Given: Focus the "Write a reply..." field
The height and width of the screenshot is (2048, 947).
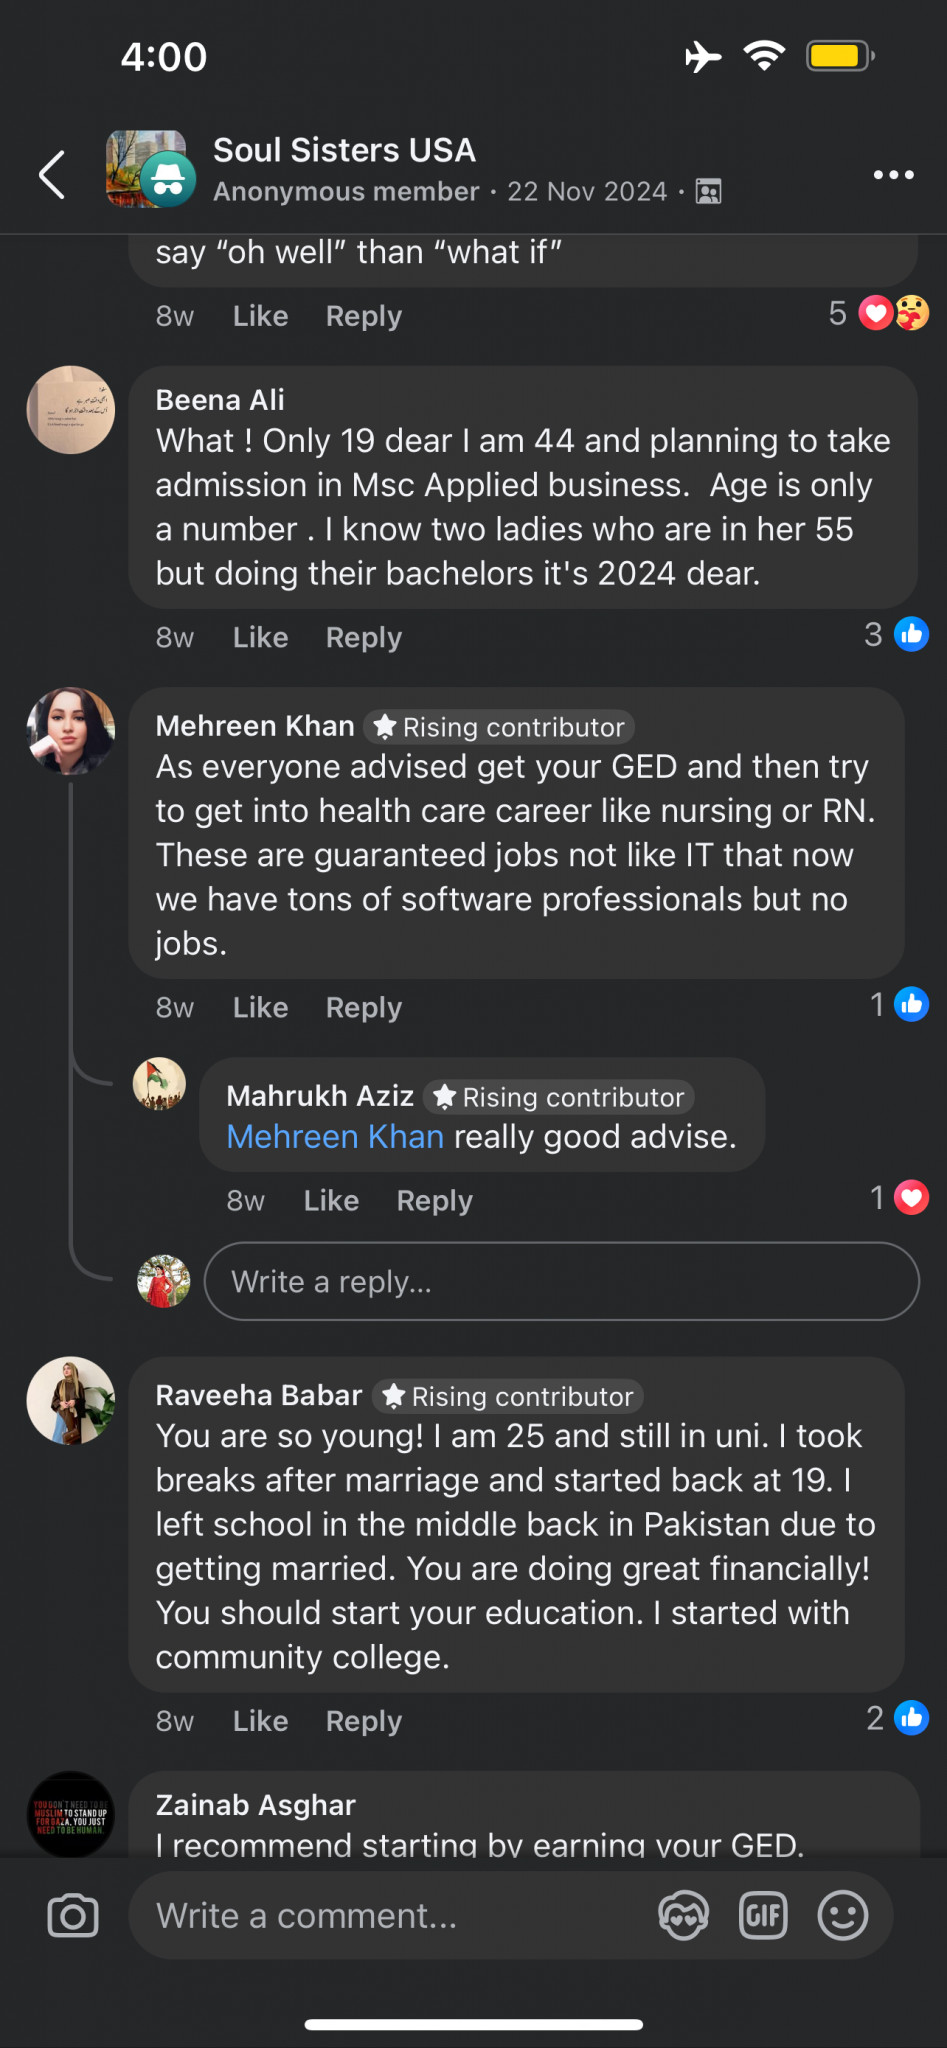Looking at the screenshot, I should [560, 1282].
